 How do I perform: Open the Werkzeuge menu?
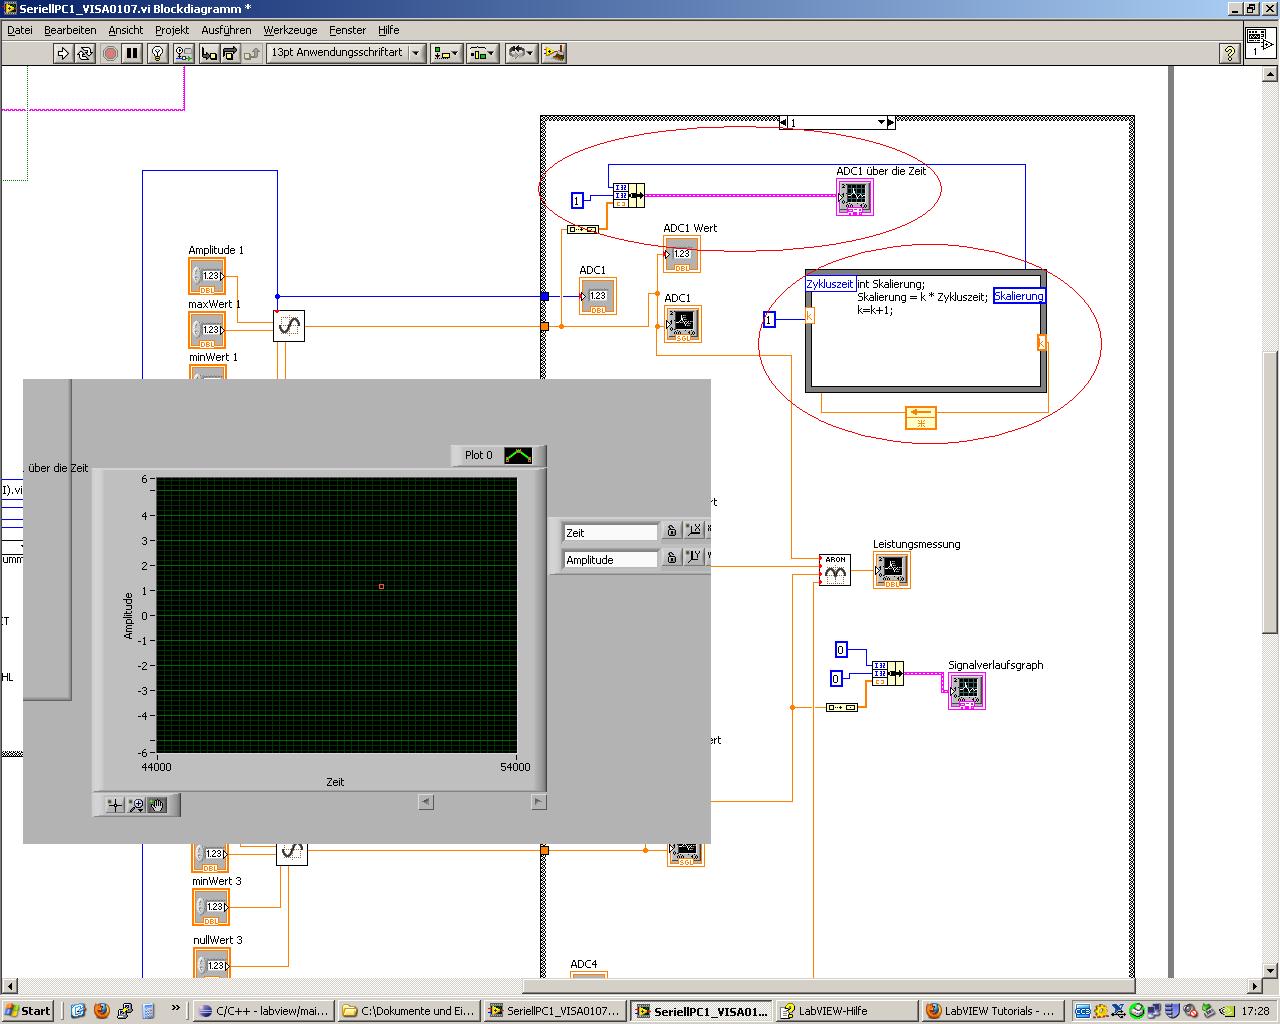pyautogui.click(x=290, y=30)
